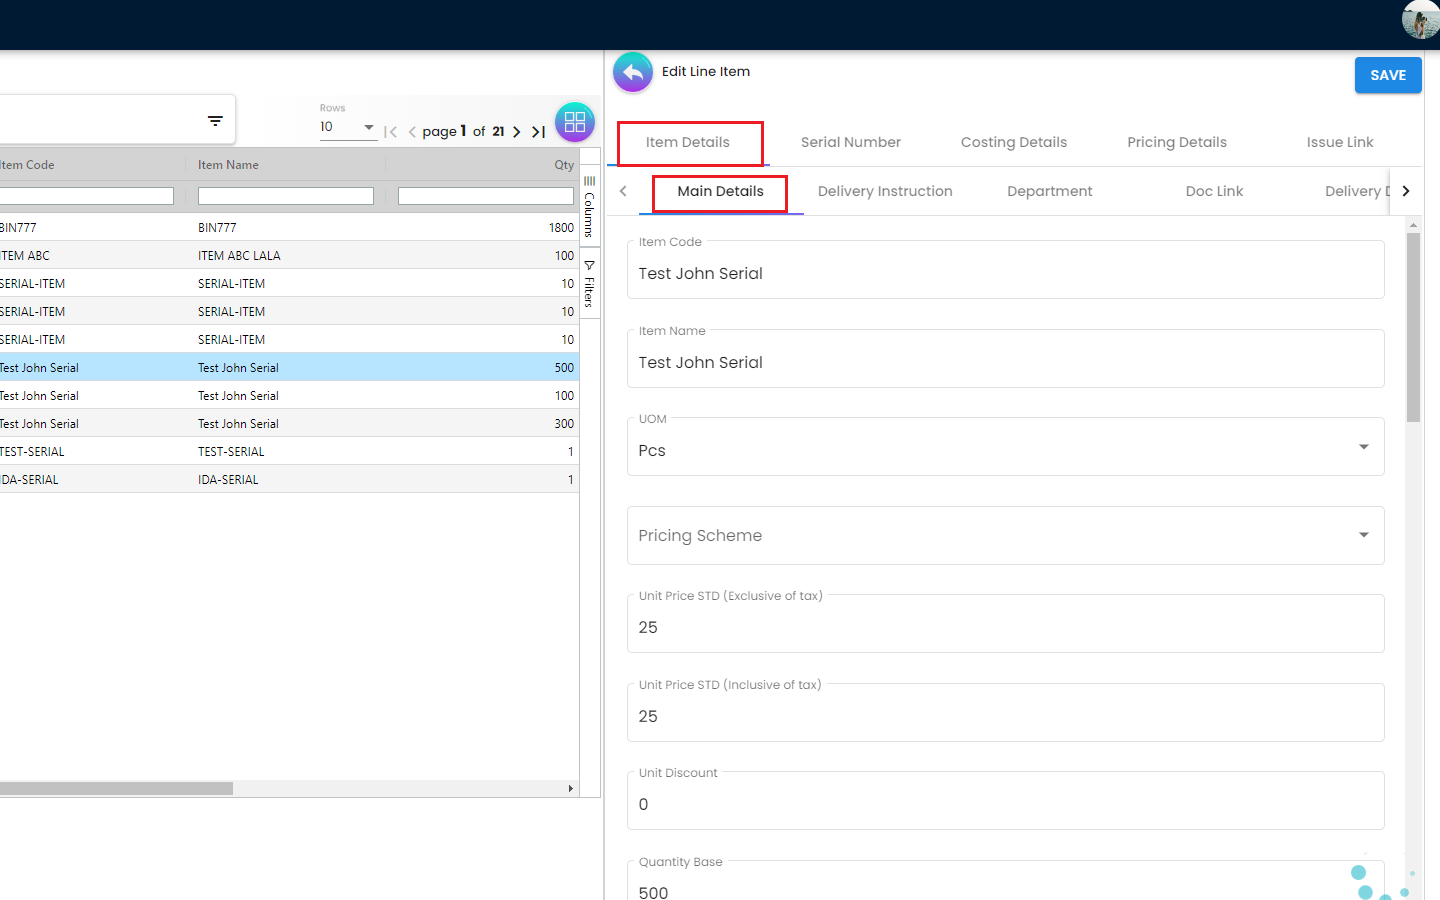Click the grid view toggle button

pyautogui.click(x=575, y=122)
